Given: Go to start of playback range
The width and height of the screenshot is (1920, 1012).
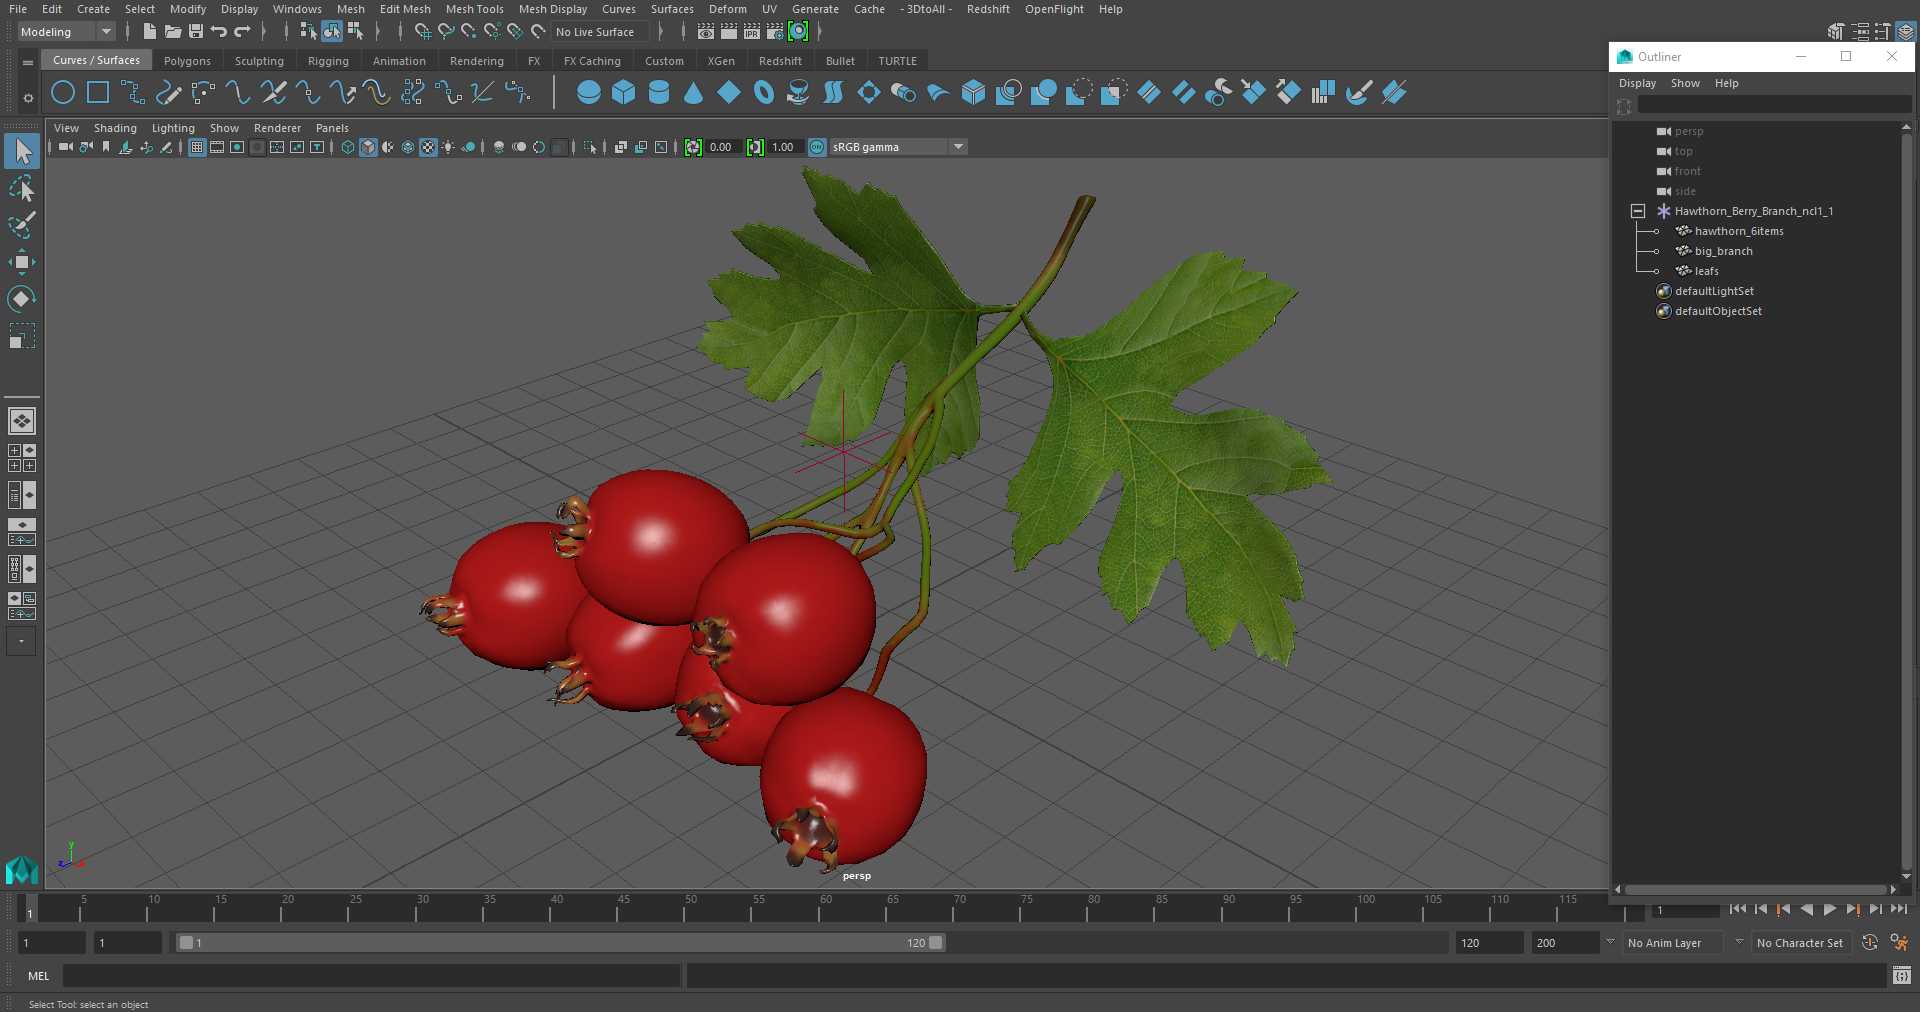Looking at the screenshot, I should 1738,909.
